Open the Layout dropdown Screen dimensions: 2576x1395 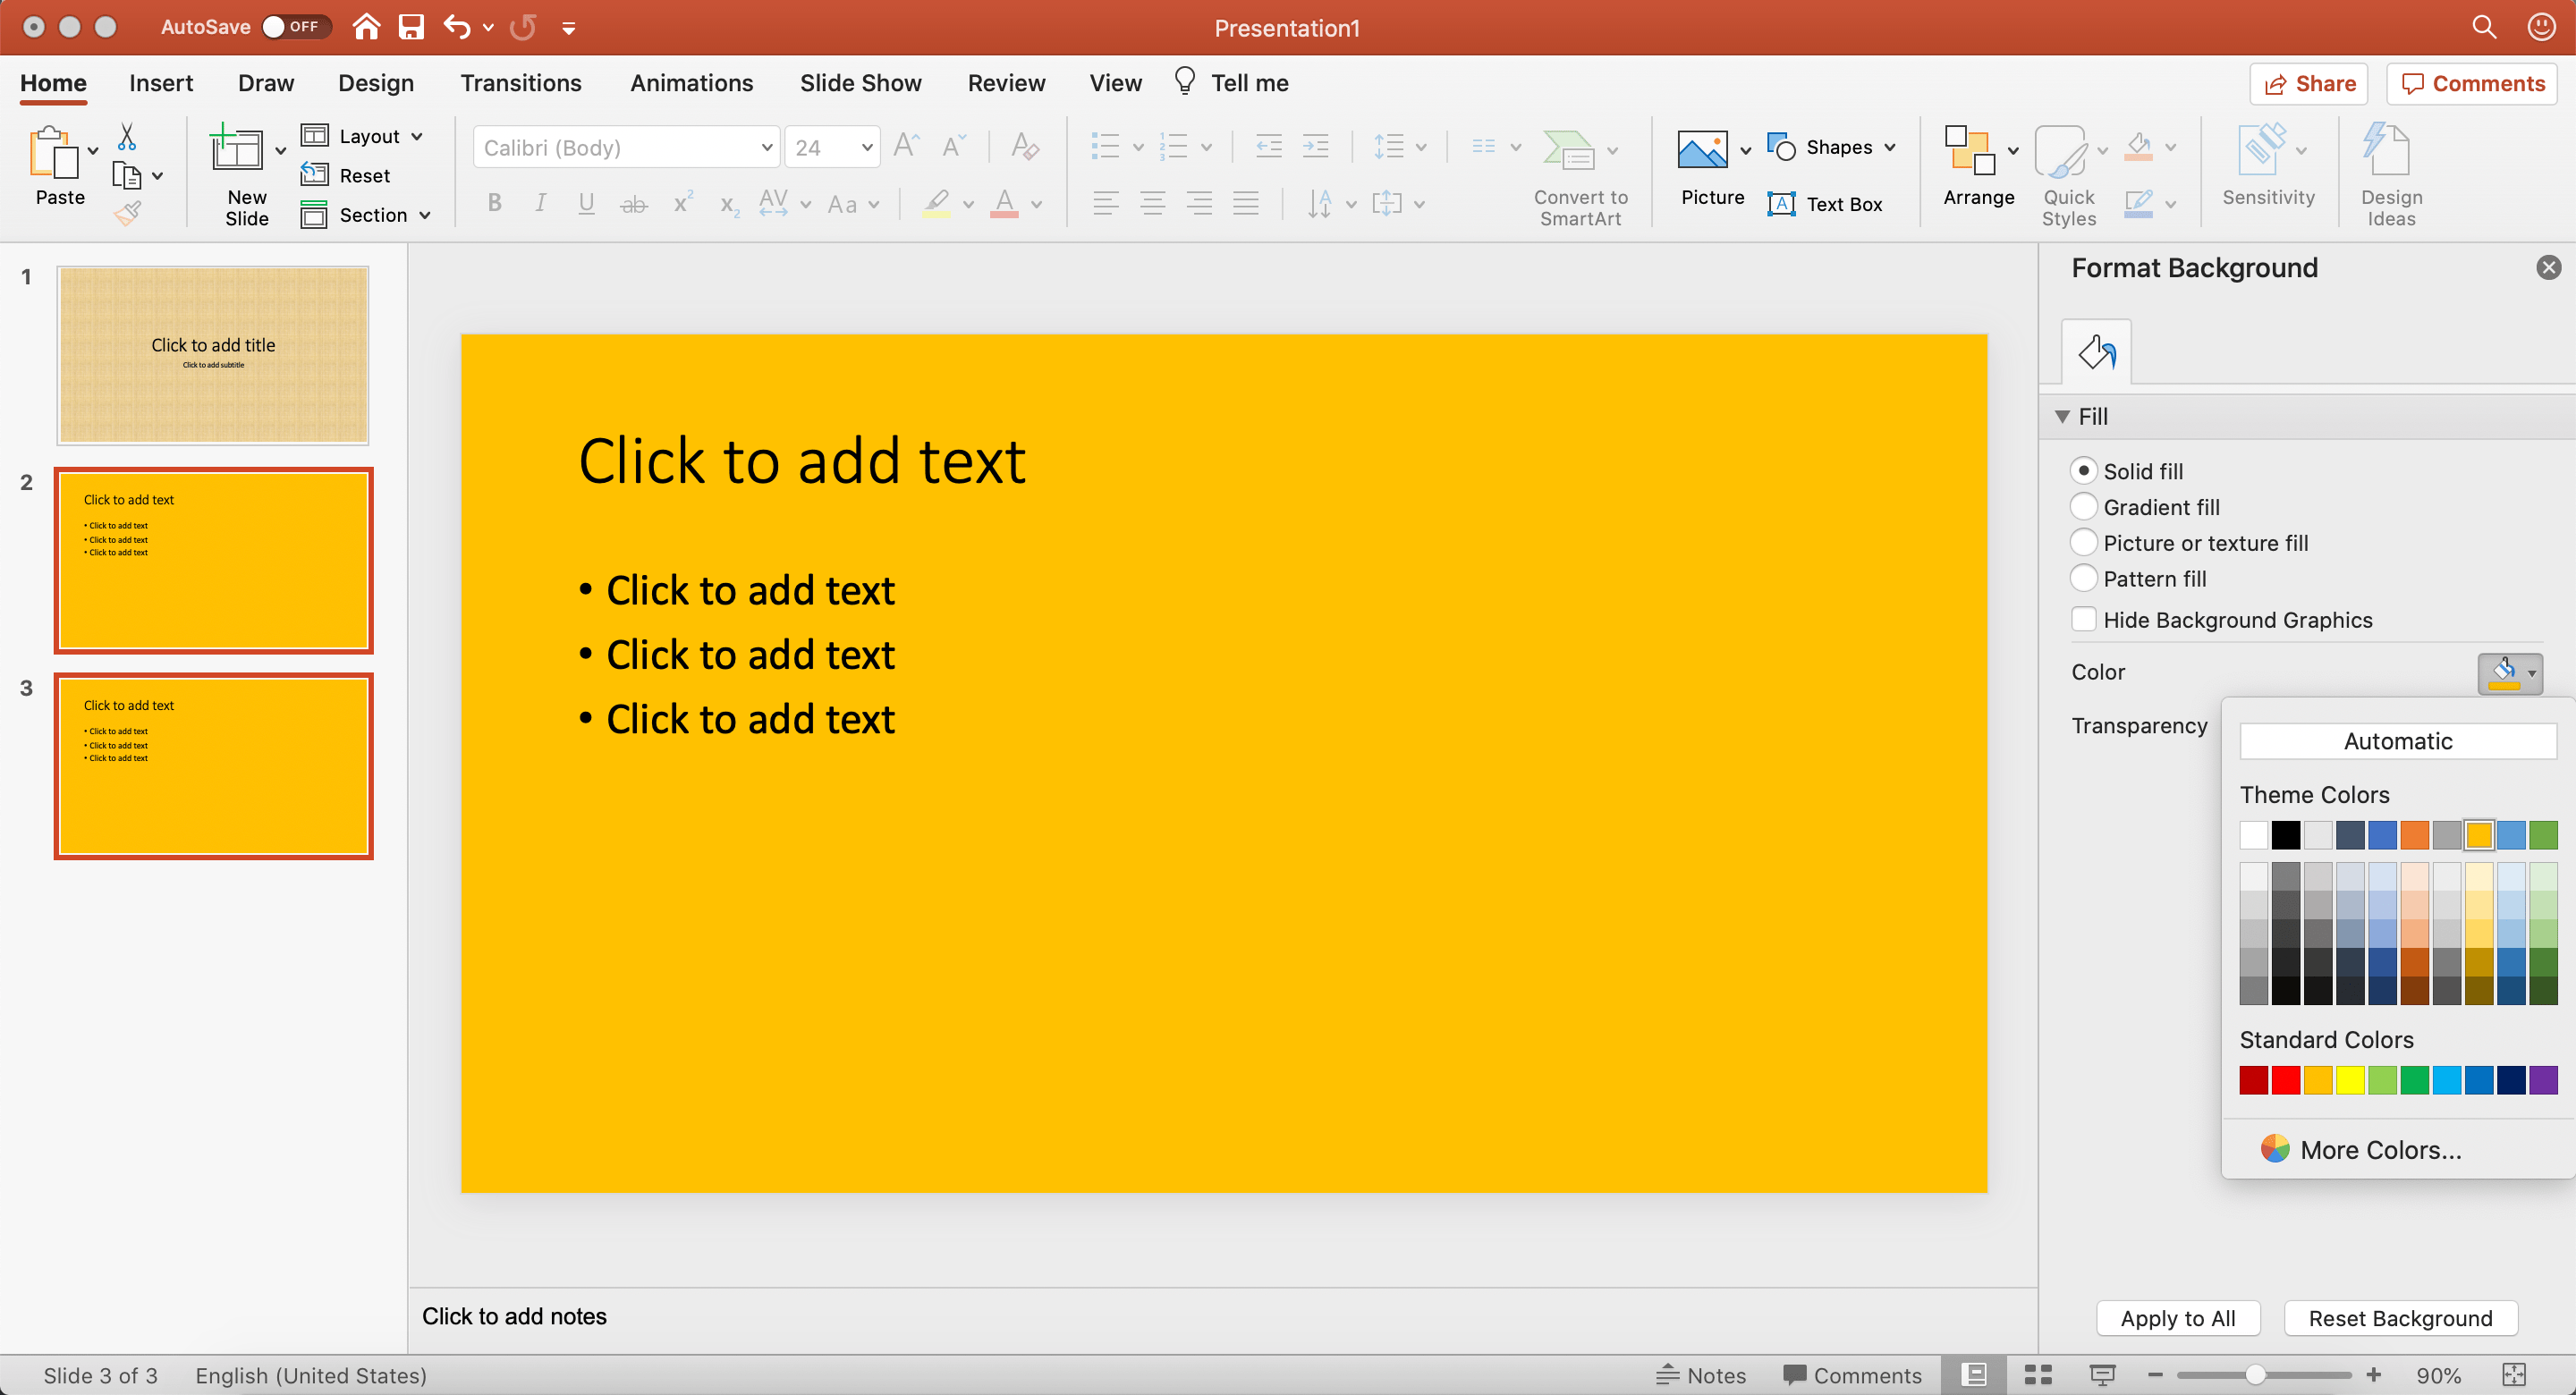tap(362, 136)
